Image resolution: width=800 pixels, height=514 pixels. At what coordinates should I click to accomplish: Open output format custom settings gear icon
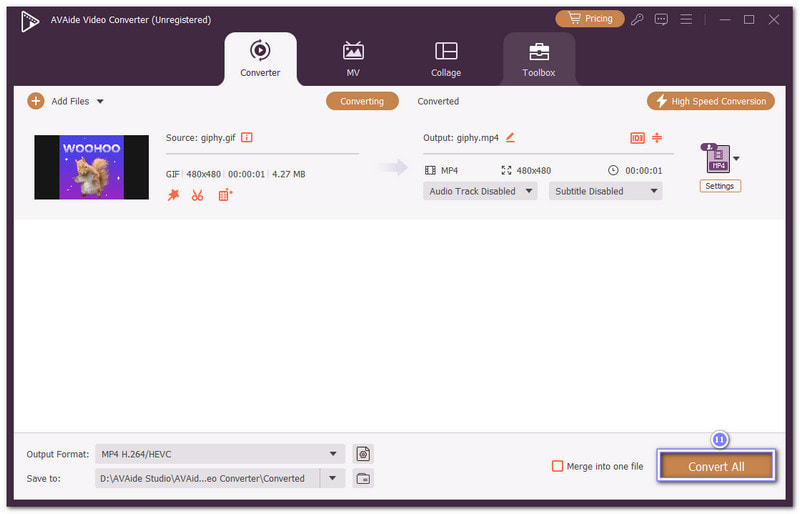[363, 454]
